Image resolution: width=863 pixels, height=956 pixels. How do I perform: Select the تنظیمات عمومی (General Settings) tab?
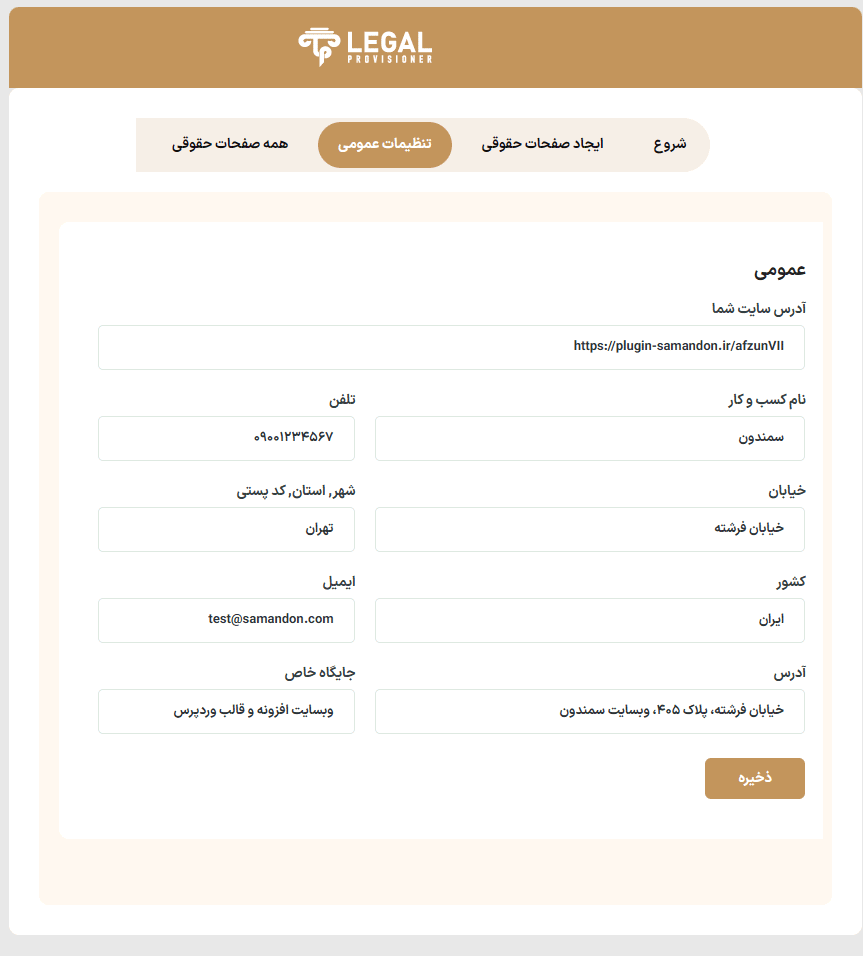pyautogui.click(x=385, y=144)
